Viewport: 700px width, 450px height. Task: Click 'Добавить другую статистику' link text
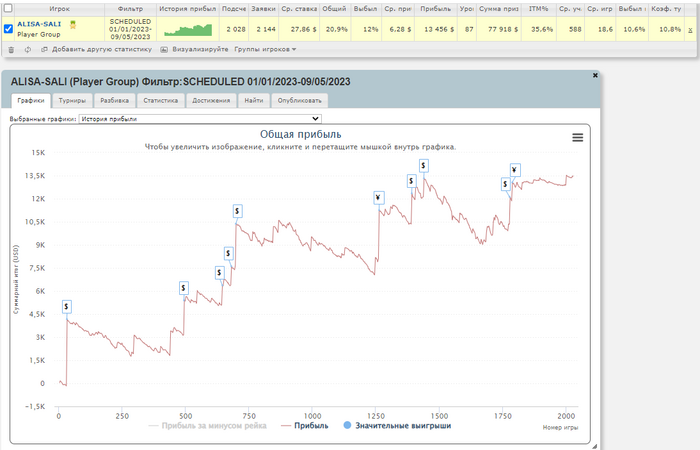tap(102, 50)
